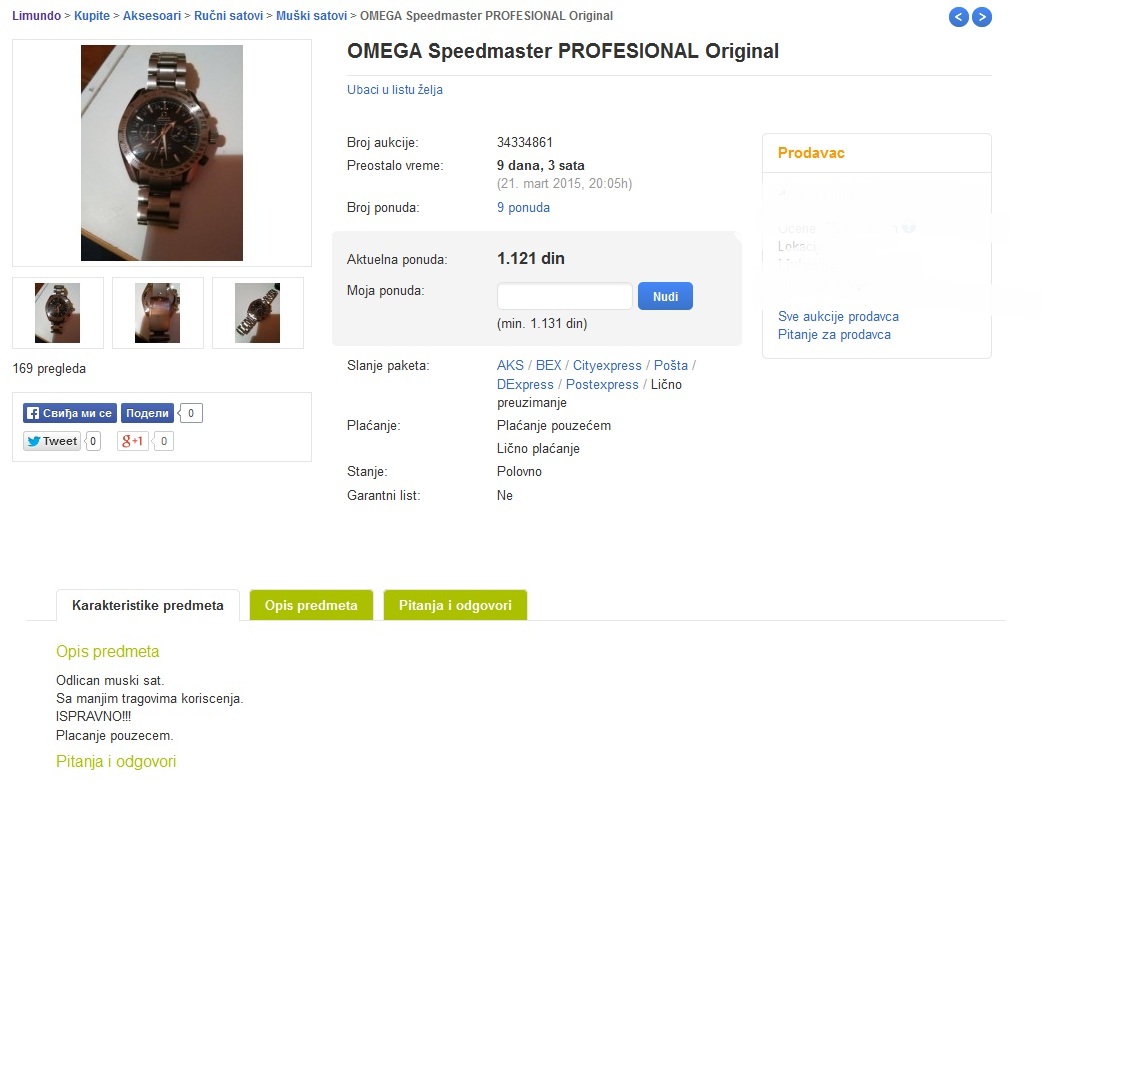Open Muški satovi breadcrumb link
1140x1076 pixels.
pyautogui.click(x=311, y=15)
